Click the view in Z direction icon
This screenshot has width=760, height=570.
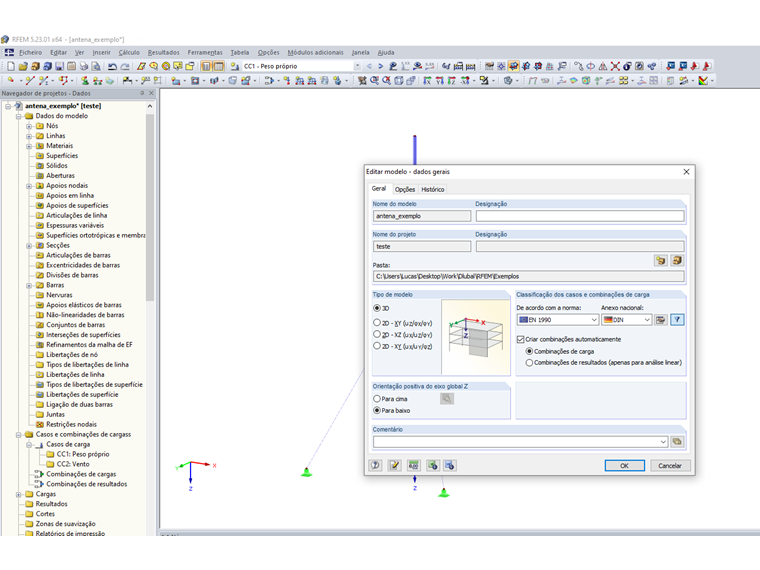[452, 80]
